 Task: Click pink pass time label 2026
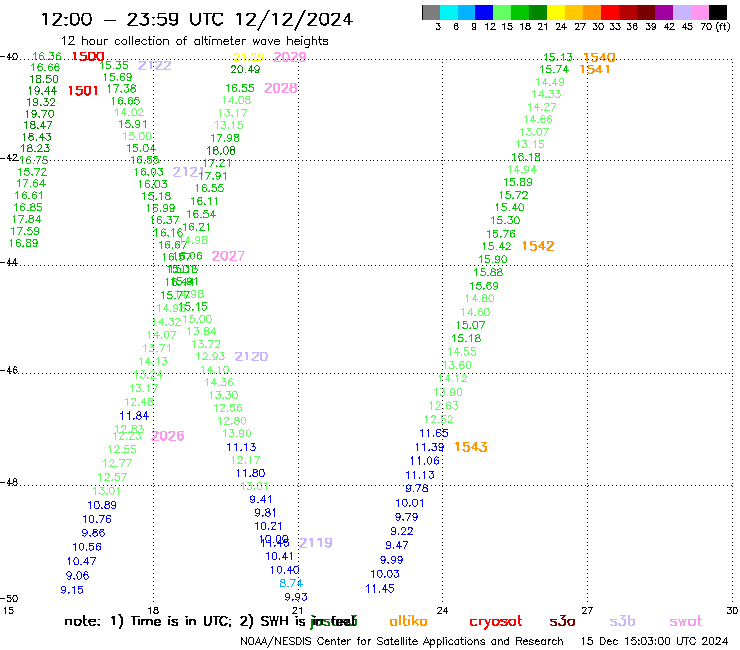[x=168, y=436]
